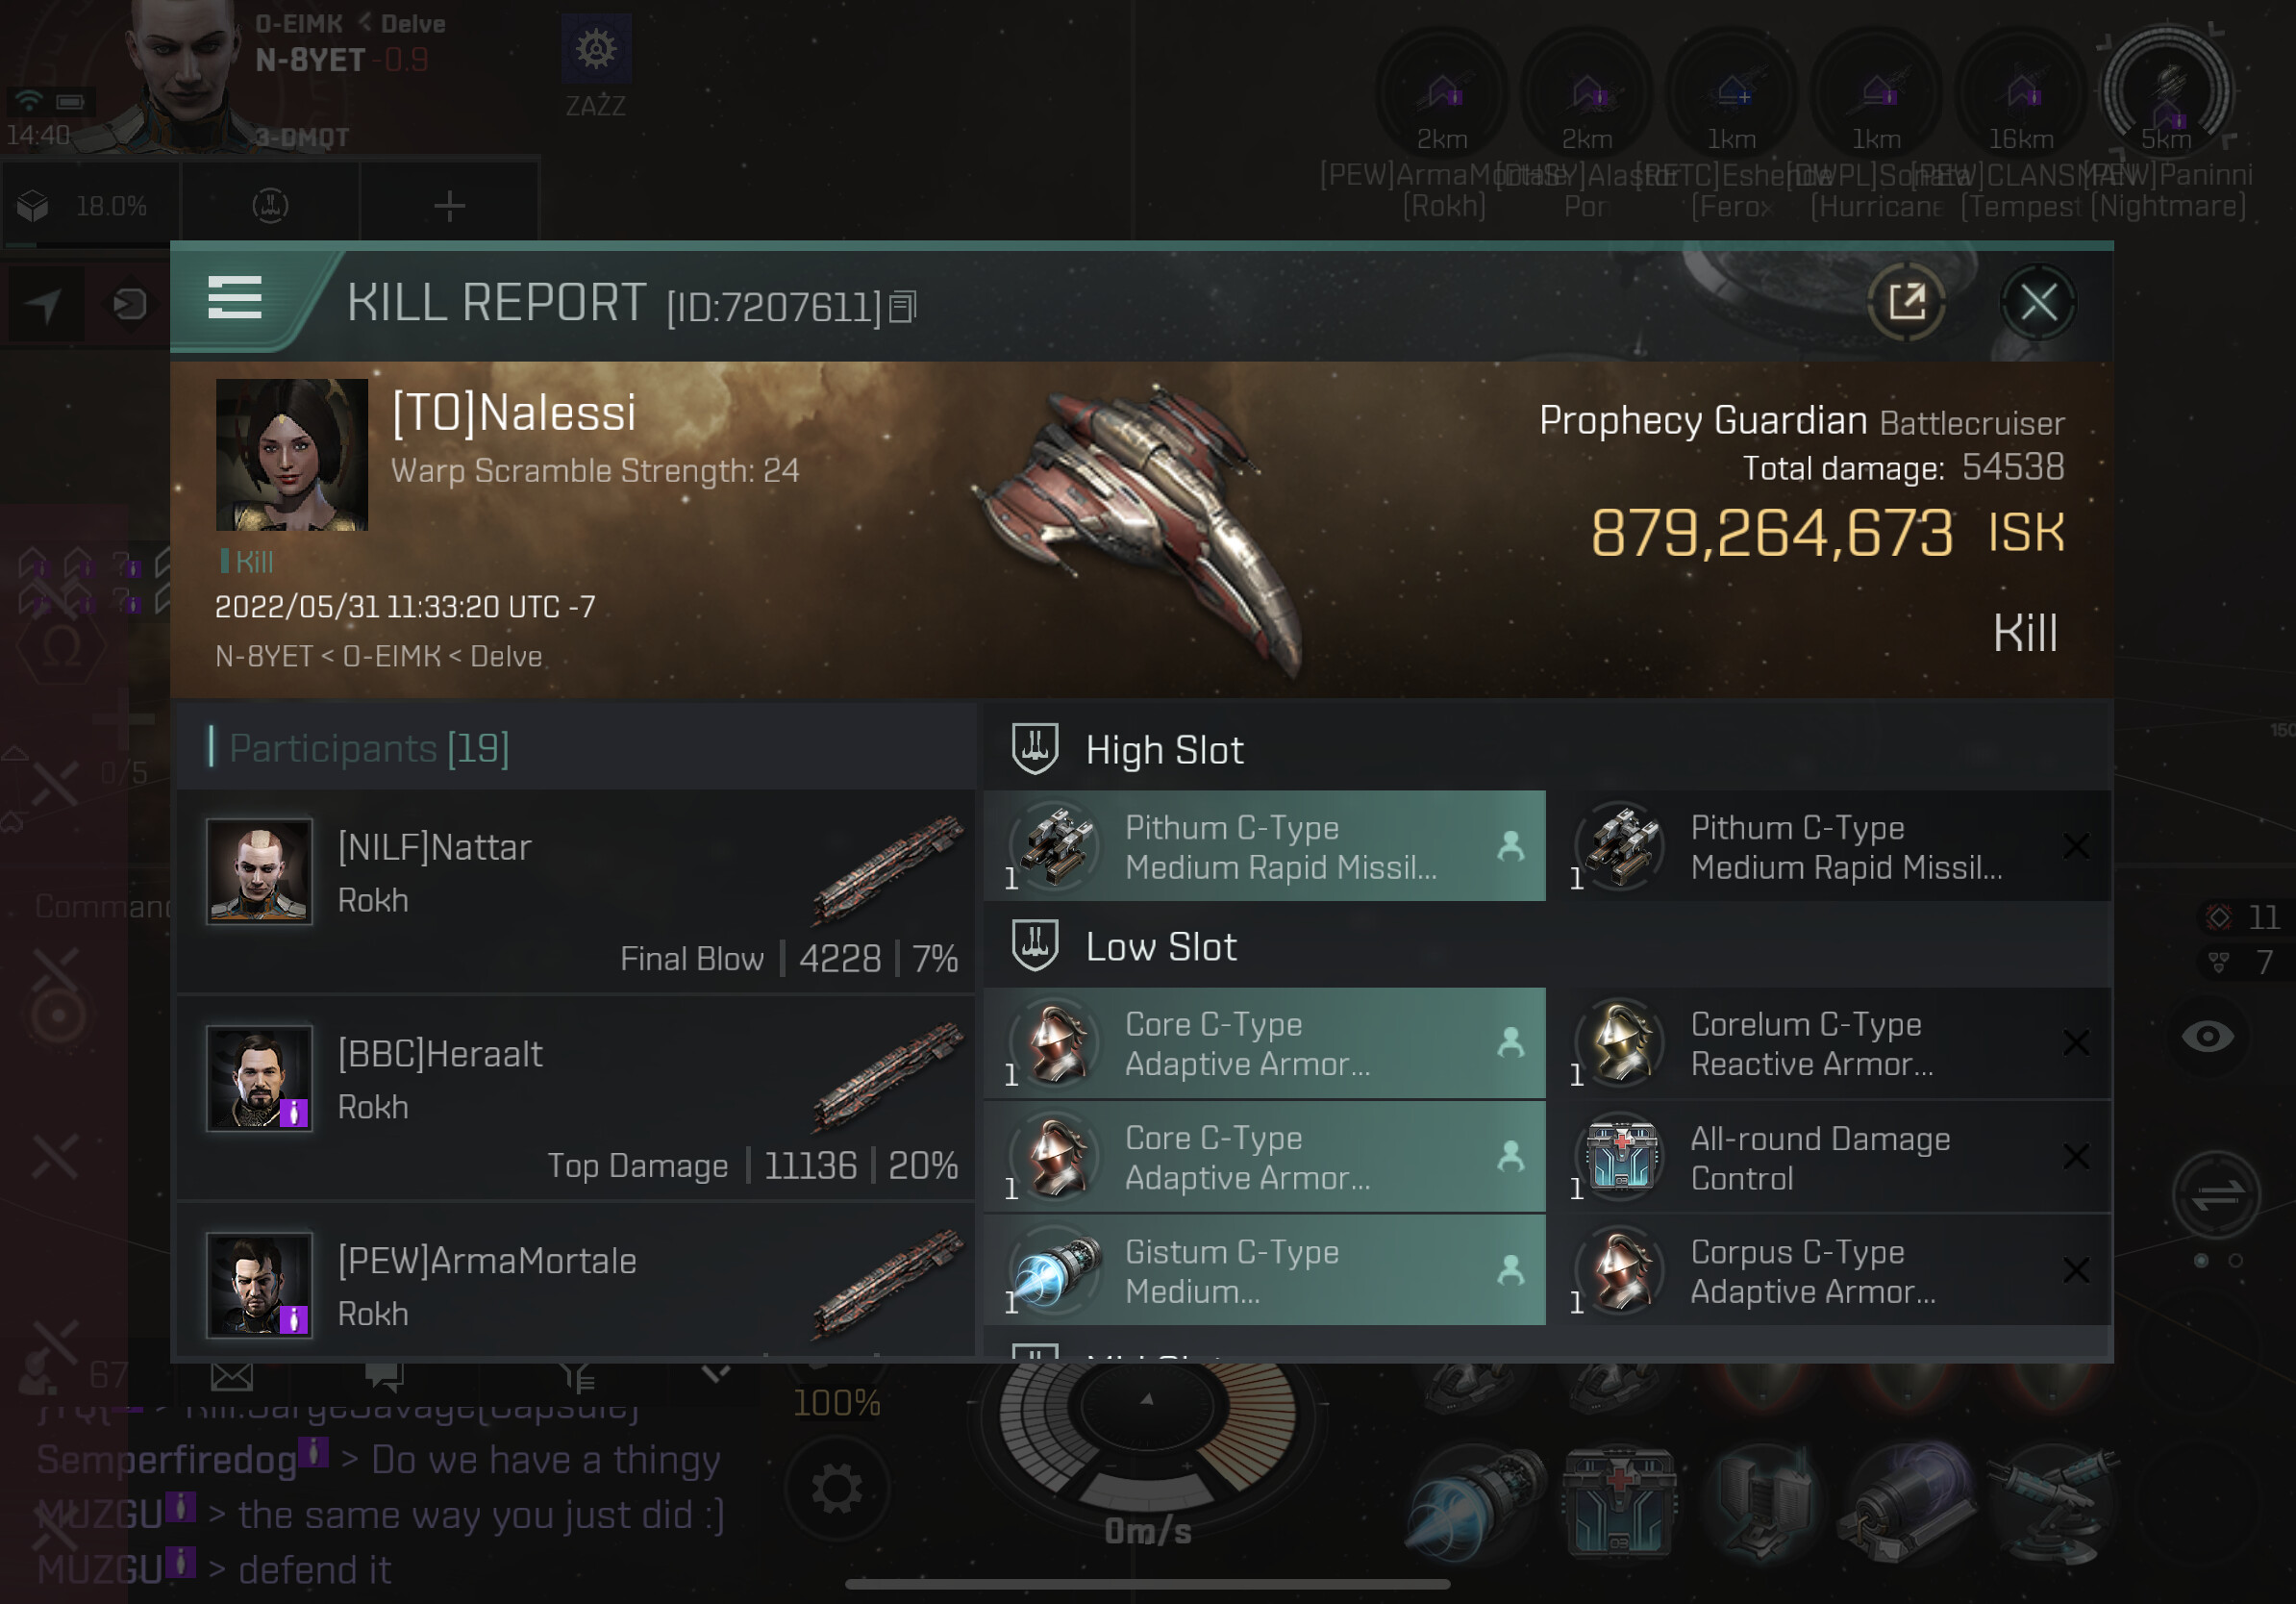Click the [TO]Nalessi victim portrait
Screen dimensions: 2296x1604
tap(292, 455)
